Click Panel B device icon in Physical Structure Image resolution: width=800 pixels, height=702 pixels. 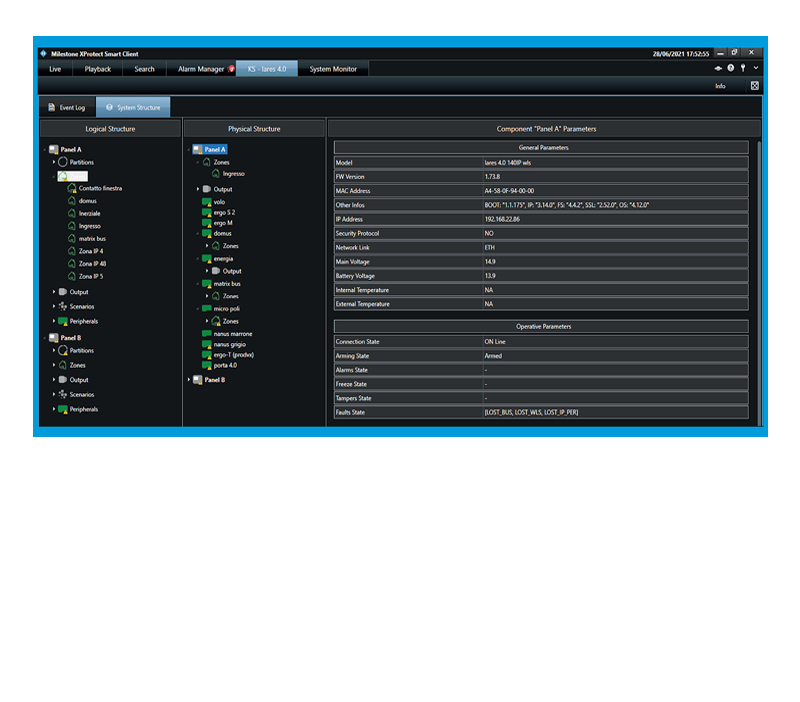pos(197,380)
